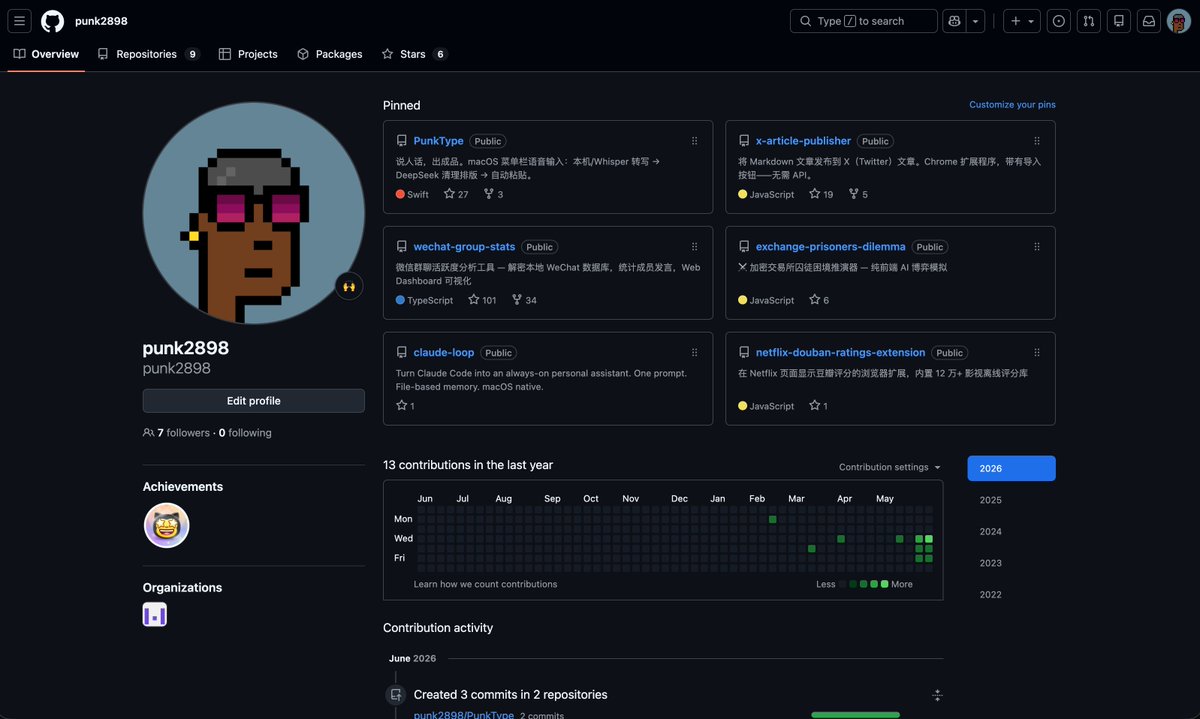Viewport: 1200px width, 719px height.
Task: Open wechat-group-stats' 101 stargazers
Action: point(482,300)
